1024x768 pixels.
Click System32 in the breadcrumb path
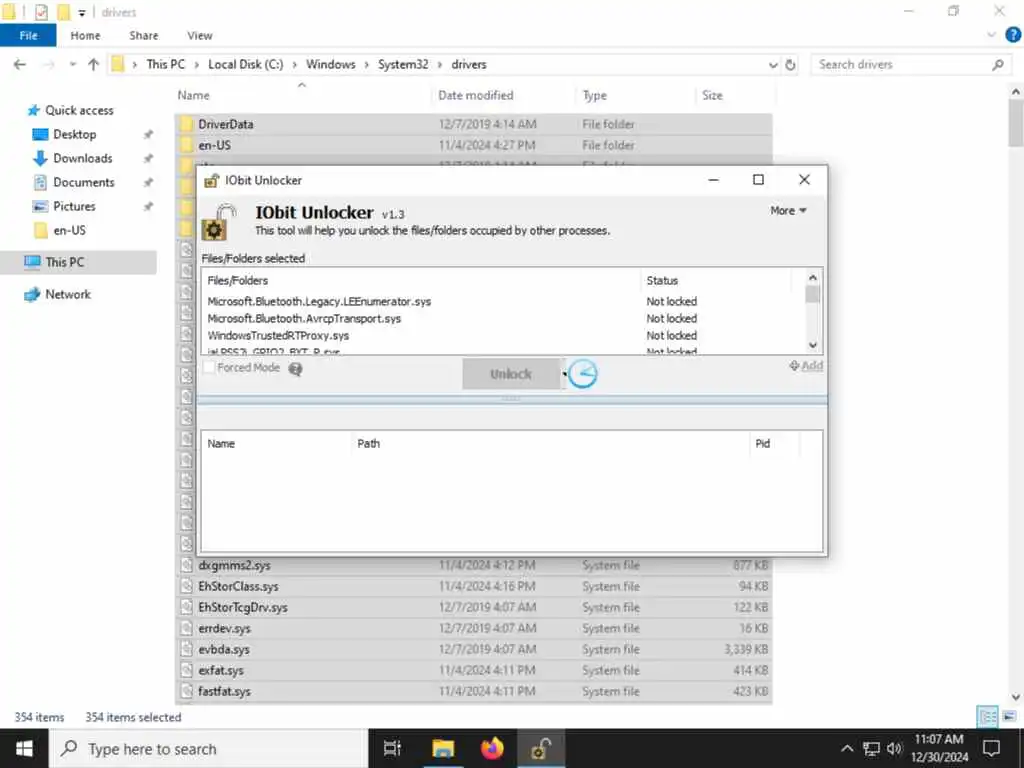[x=403, y=64]
